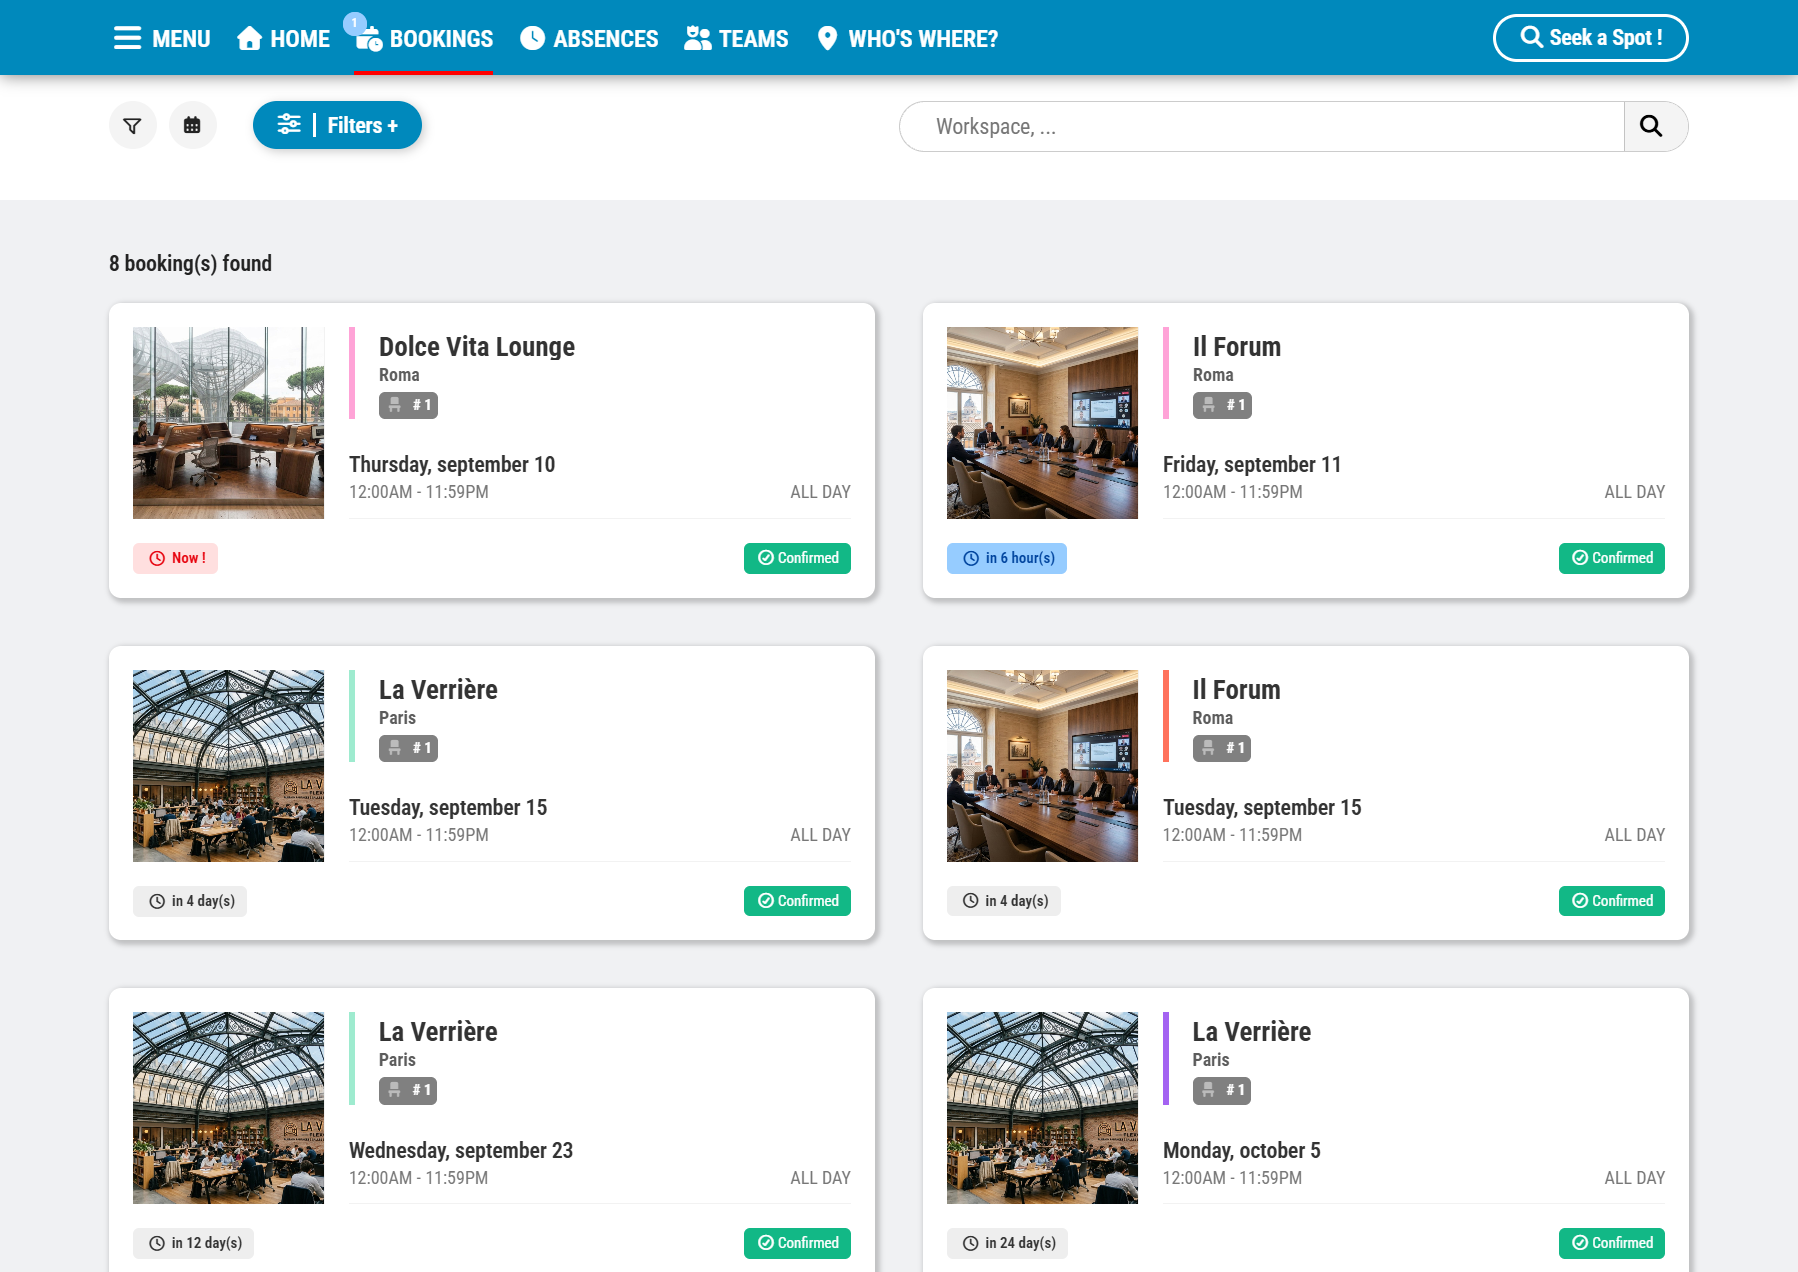Click seat #1 tag on Dolce Vita Lounge

point(408,405)
